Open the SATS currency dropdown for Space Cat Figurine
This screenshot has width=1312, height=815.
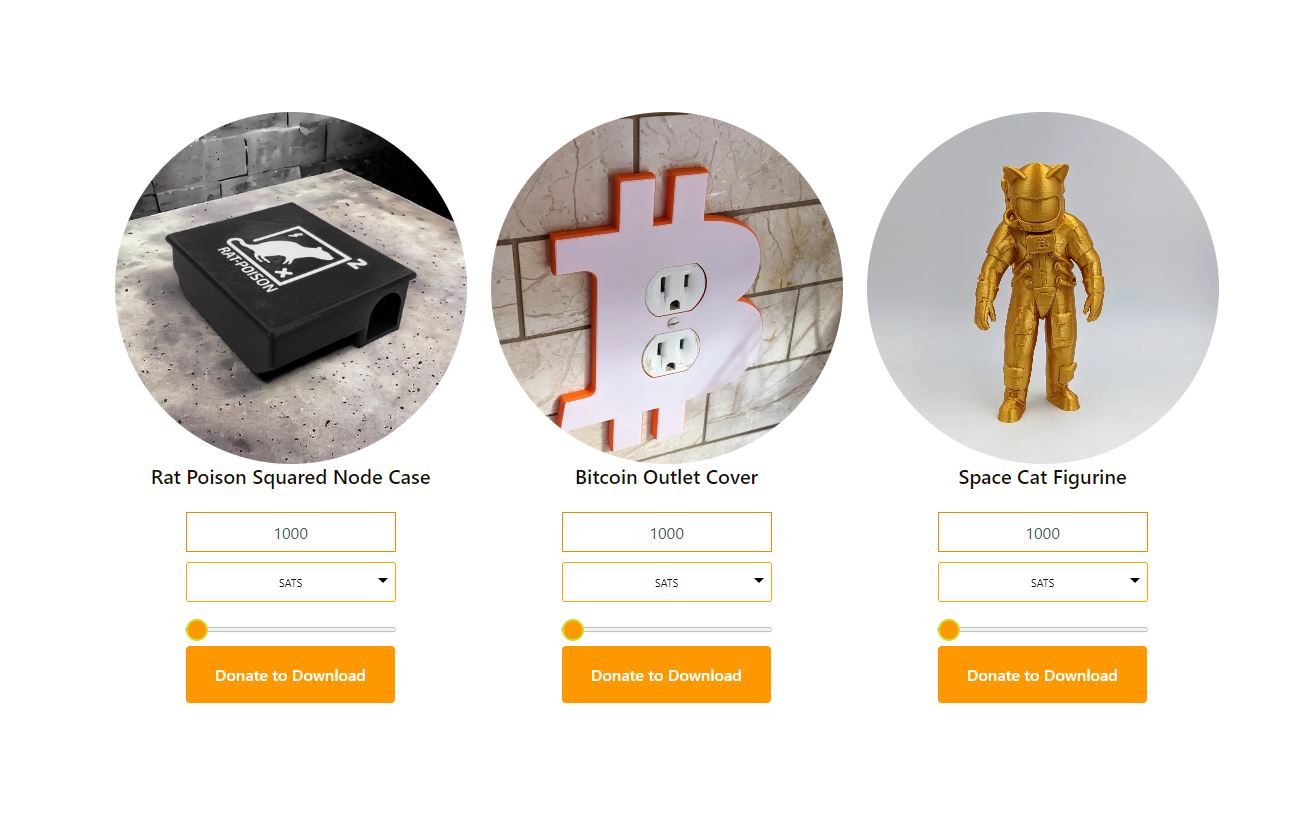coord(1043,582)
